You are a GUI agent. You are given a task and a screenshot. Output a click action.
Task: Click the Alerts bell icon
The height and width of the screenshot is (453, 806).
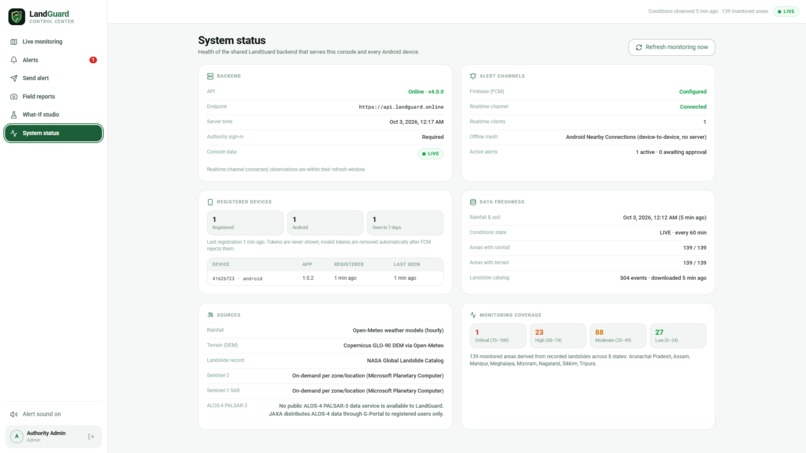pyautogui.click(x=14, y=60)
